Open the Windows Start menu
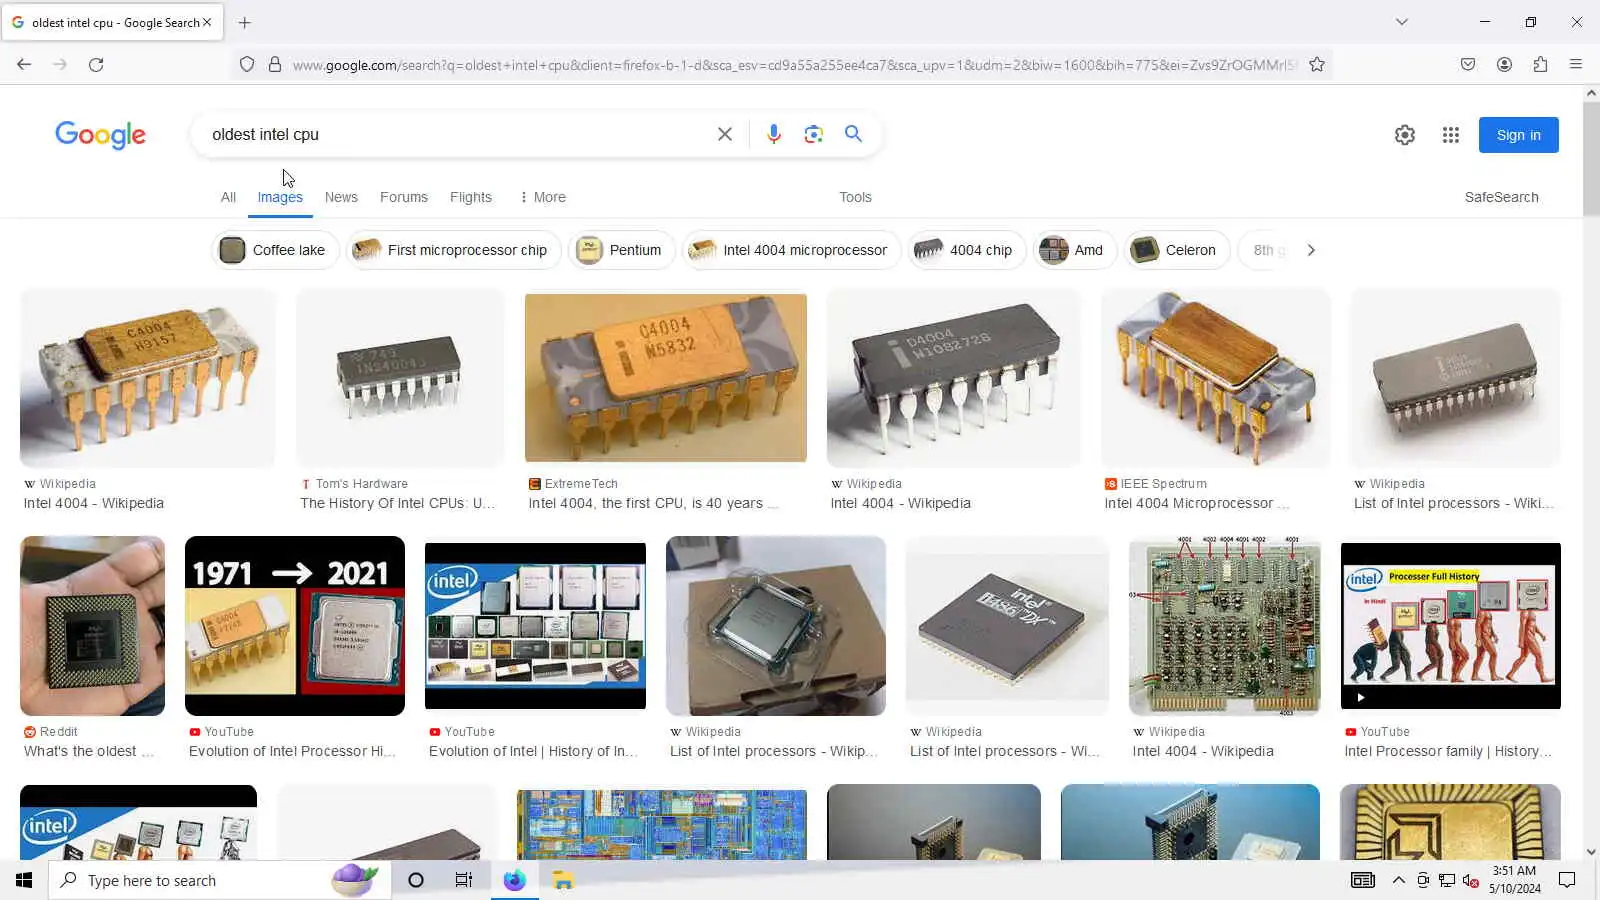This screenshot has height=900, width=1600. (24, 880)
